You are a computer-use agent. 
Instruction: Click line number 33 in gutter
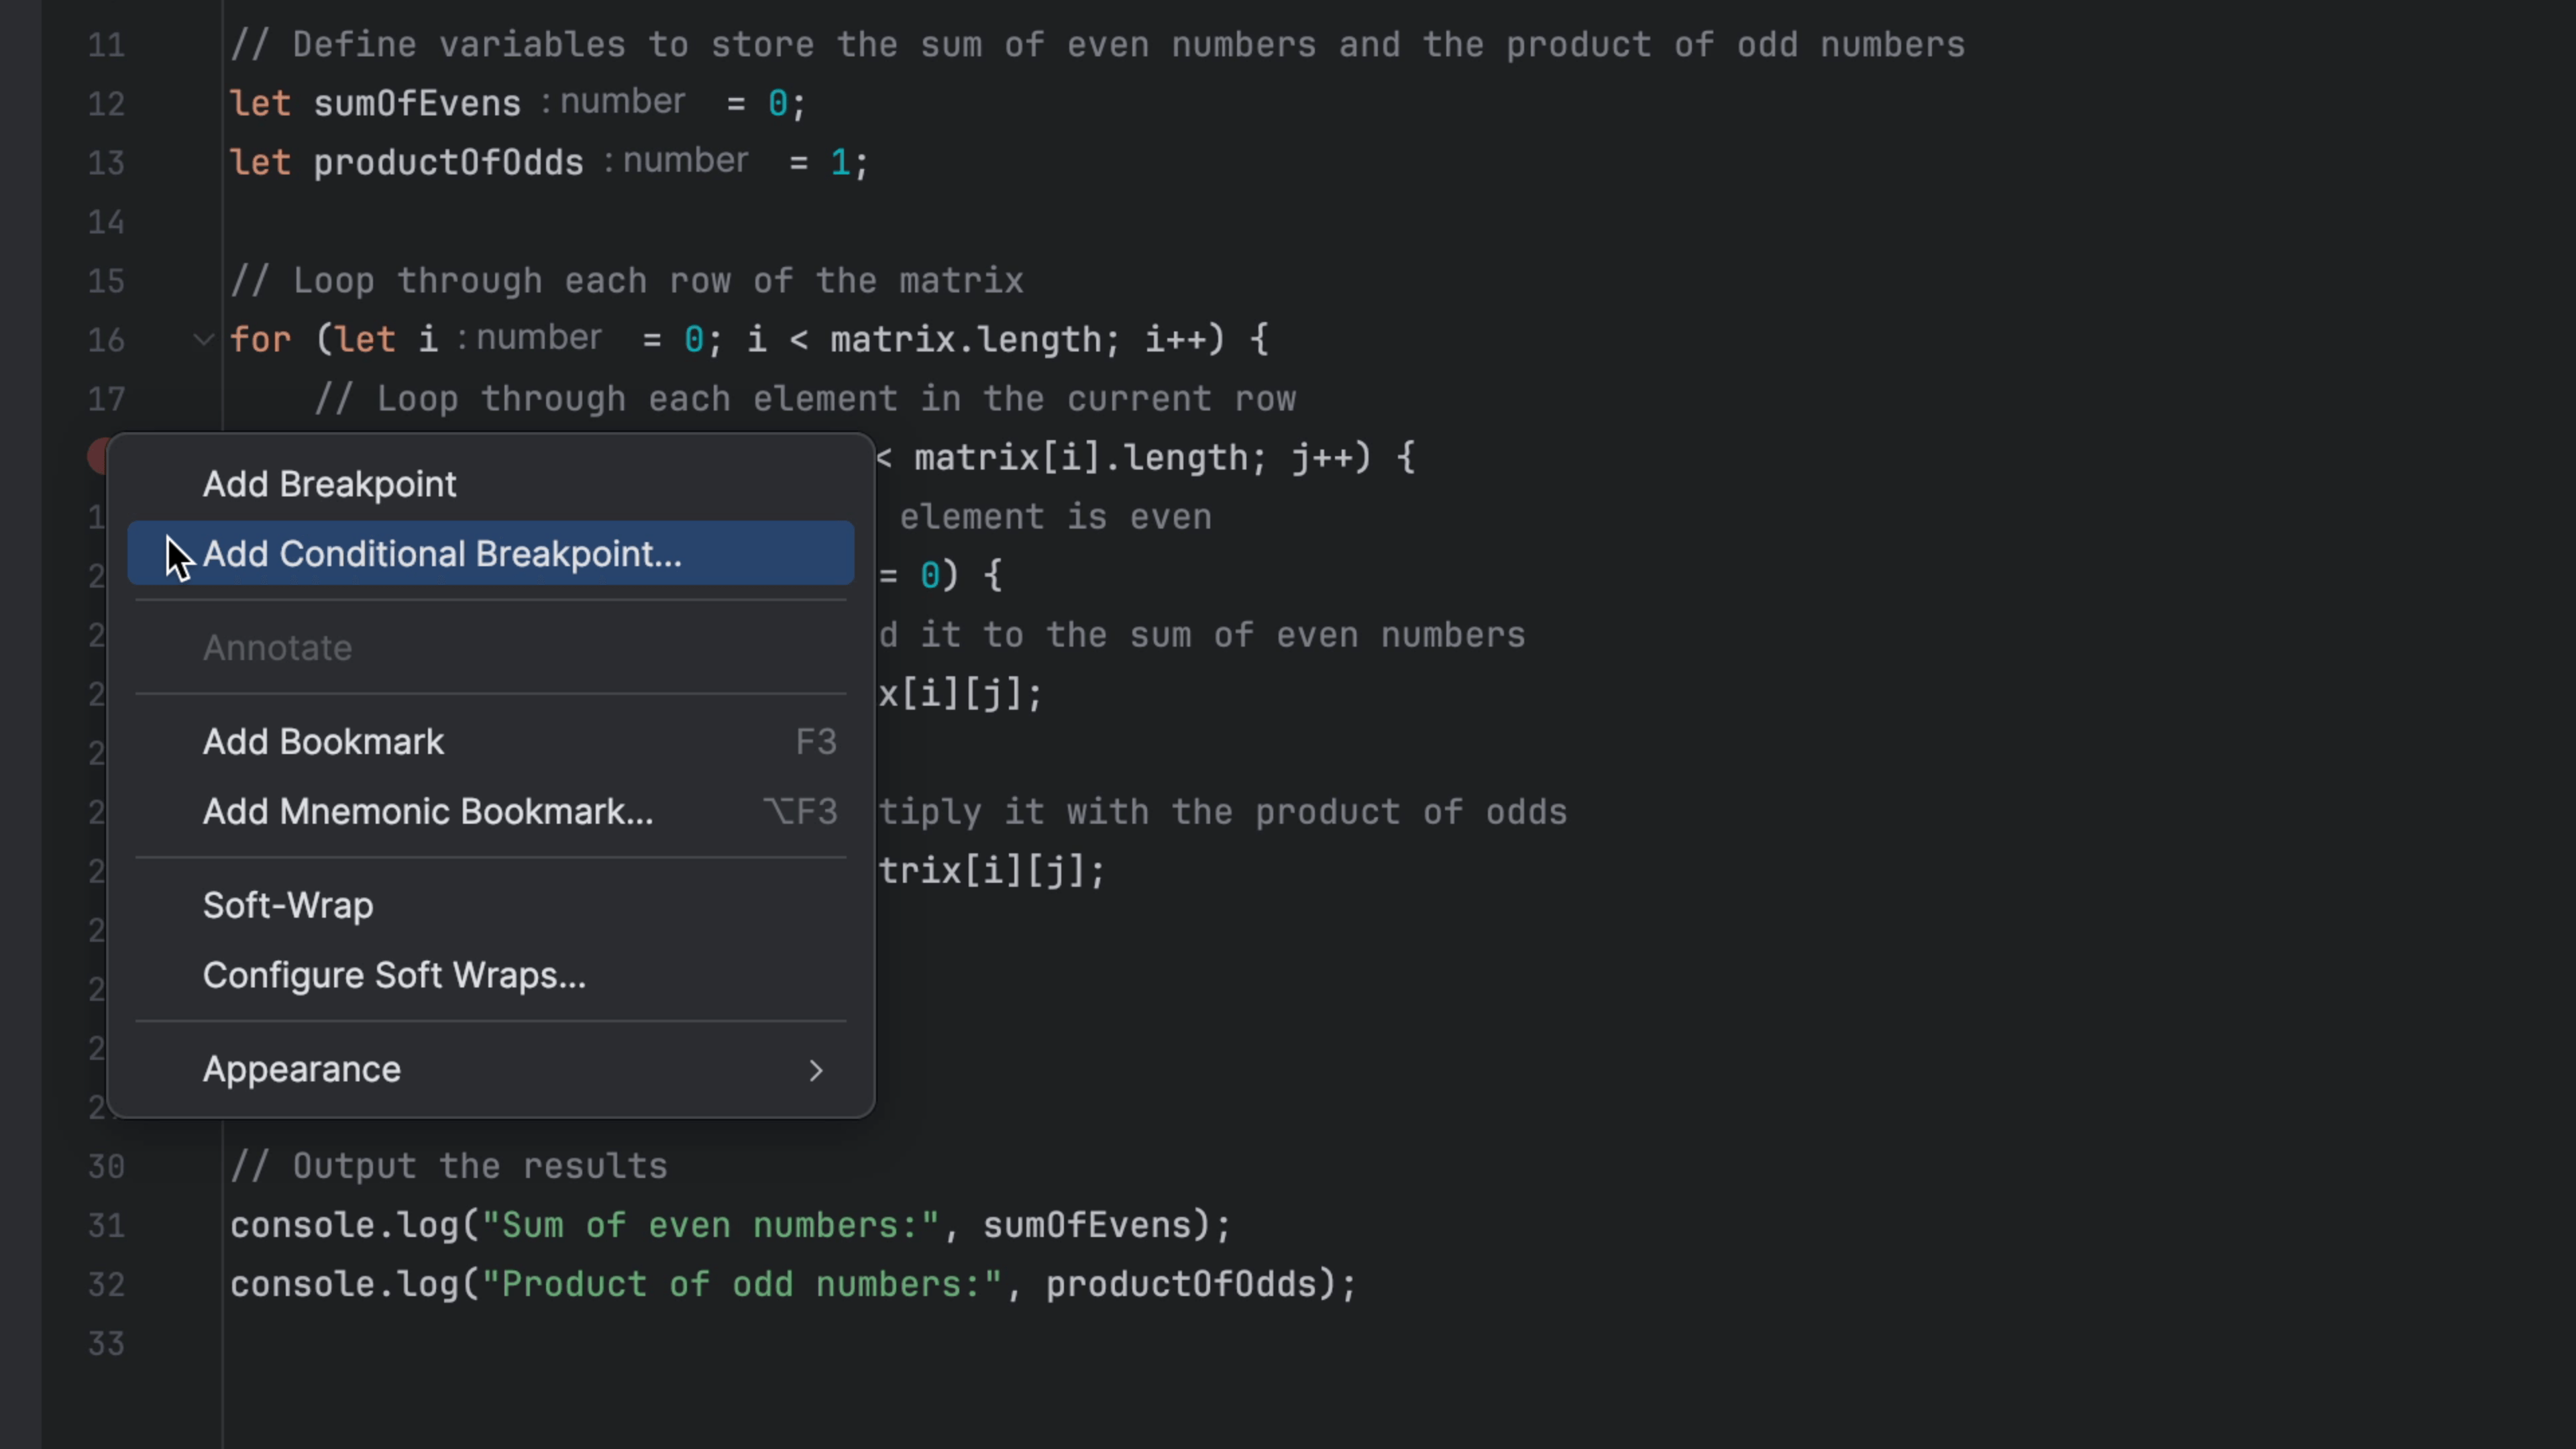tap(106, 1344)
